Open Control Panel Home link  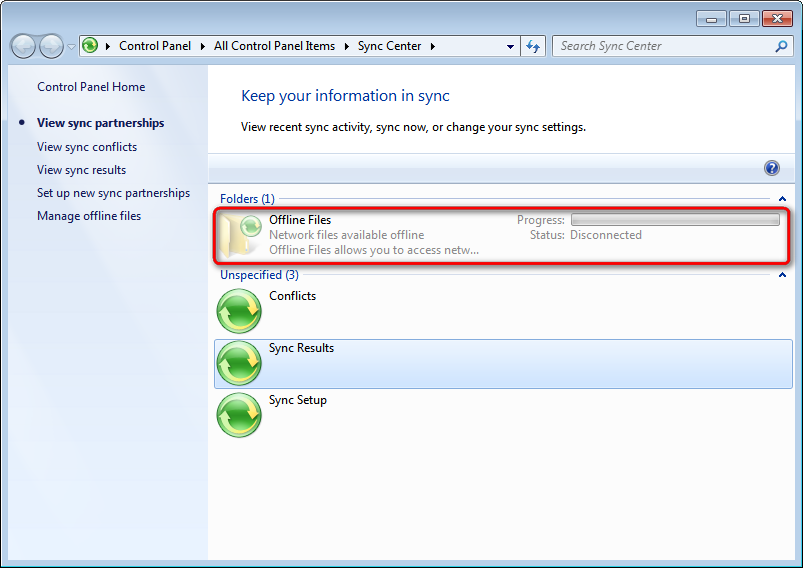[x=91, y=87]
